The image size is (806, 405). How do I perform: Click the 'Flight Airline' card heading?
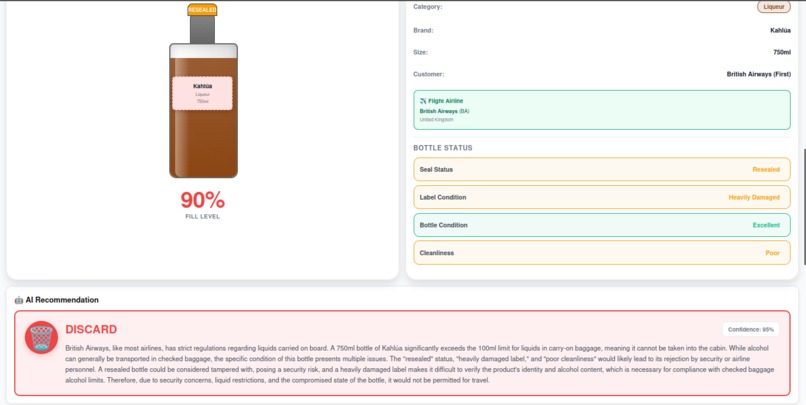click(446, 101)
